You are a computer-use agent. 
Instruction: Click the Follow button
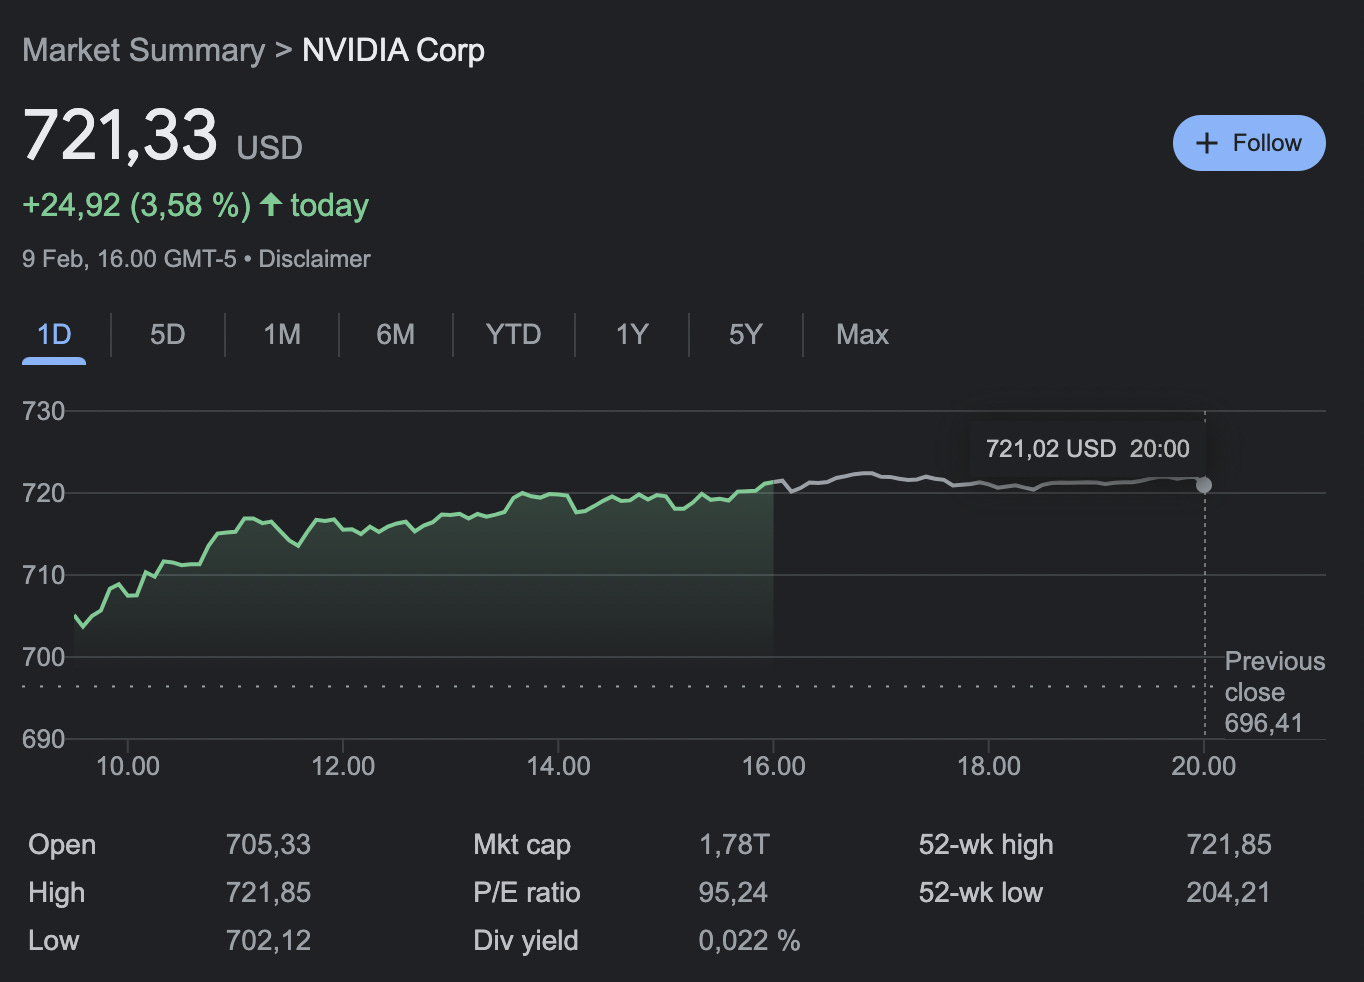1249,143
